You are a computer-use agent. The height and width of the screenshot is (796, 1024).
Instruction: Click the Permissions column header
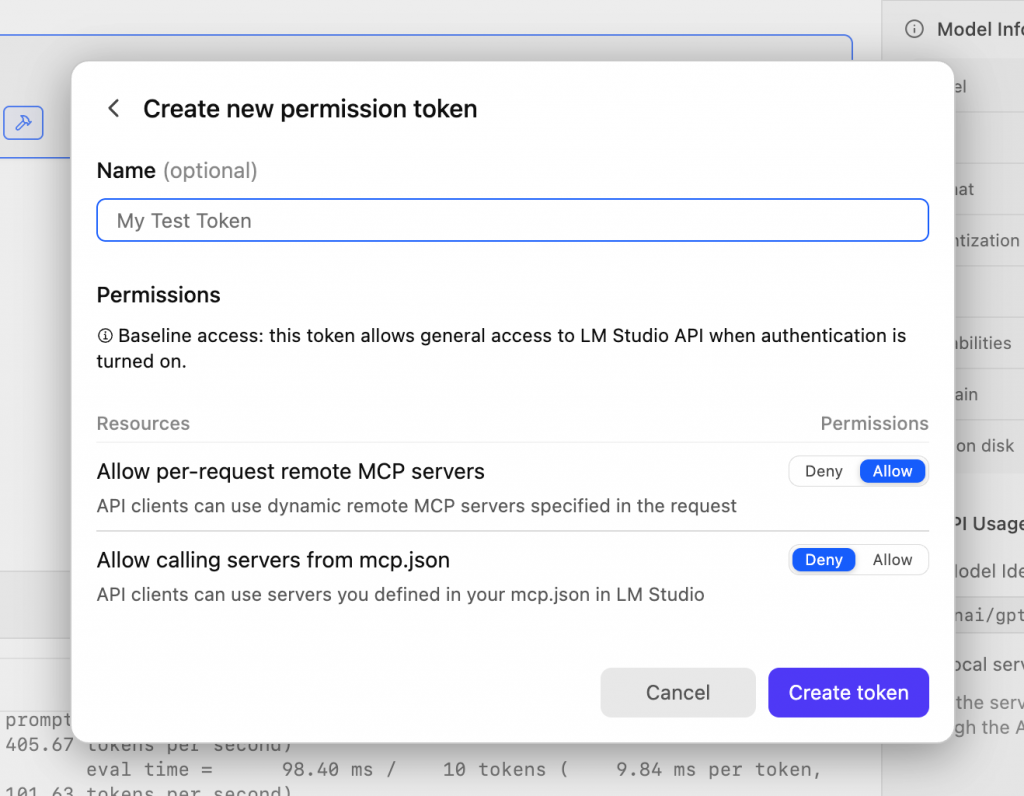coord(874,423)
